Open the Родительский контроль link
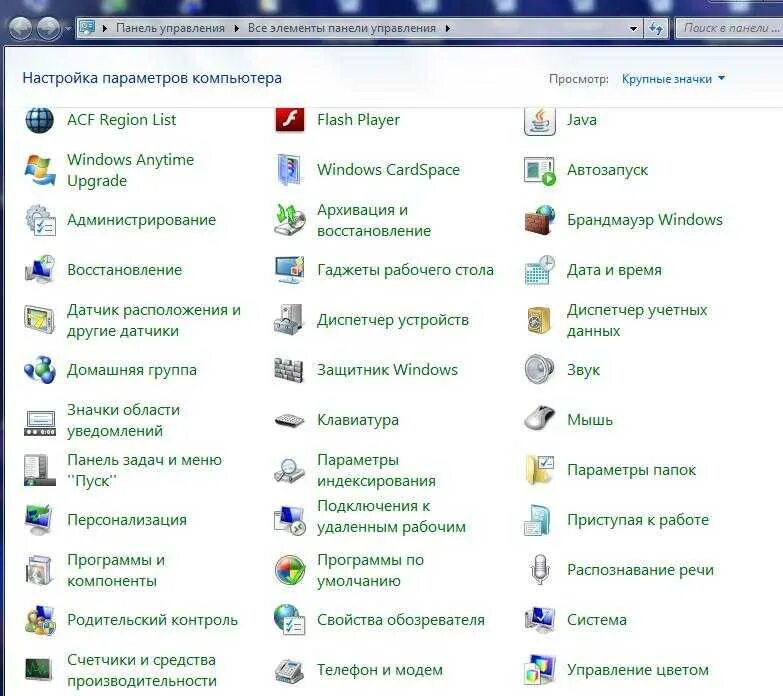Image resolution: width=783 pixels, height=696 pixels. 152,620
